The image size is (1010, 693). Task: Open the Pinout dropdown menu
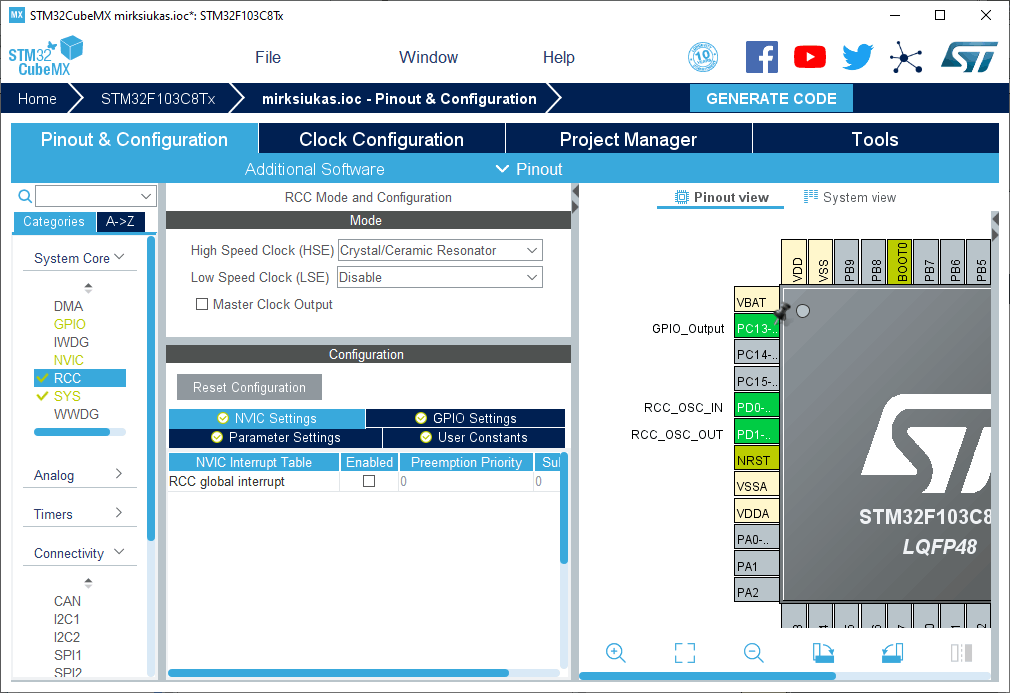(529, 169)
